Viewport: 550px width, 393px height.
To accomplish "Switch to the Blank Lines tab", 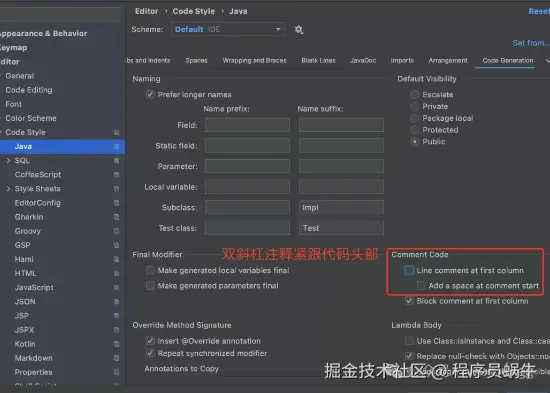I will [318, 61].
